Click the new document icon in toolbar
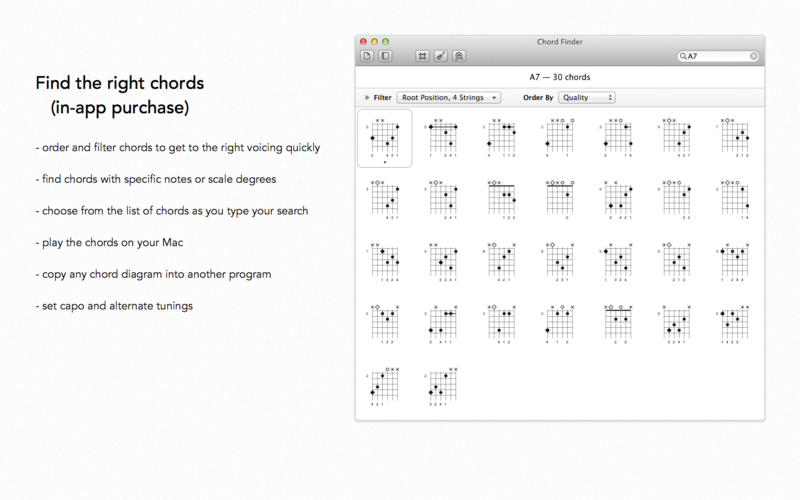 (367, 56)
